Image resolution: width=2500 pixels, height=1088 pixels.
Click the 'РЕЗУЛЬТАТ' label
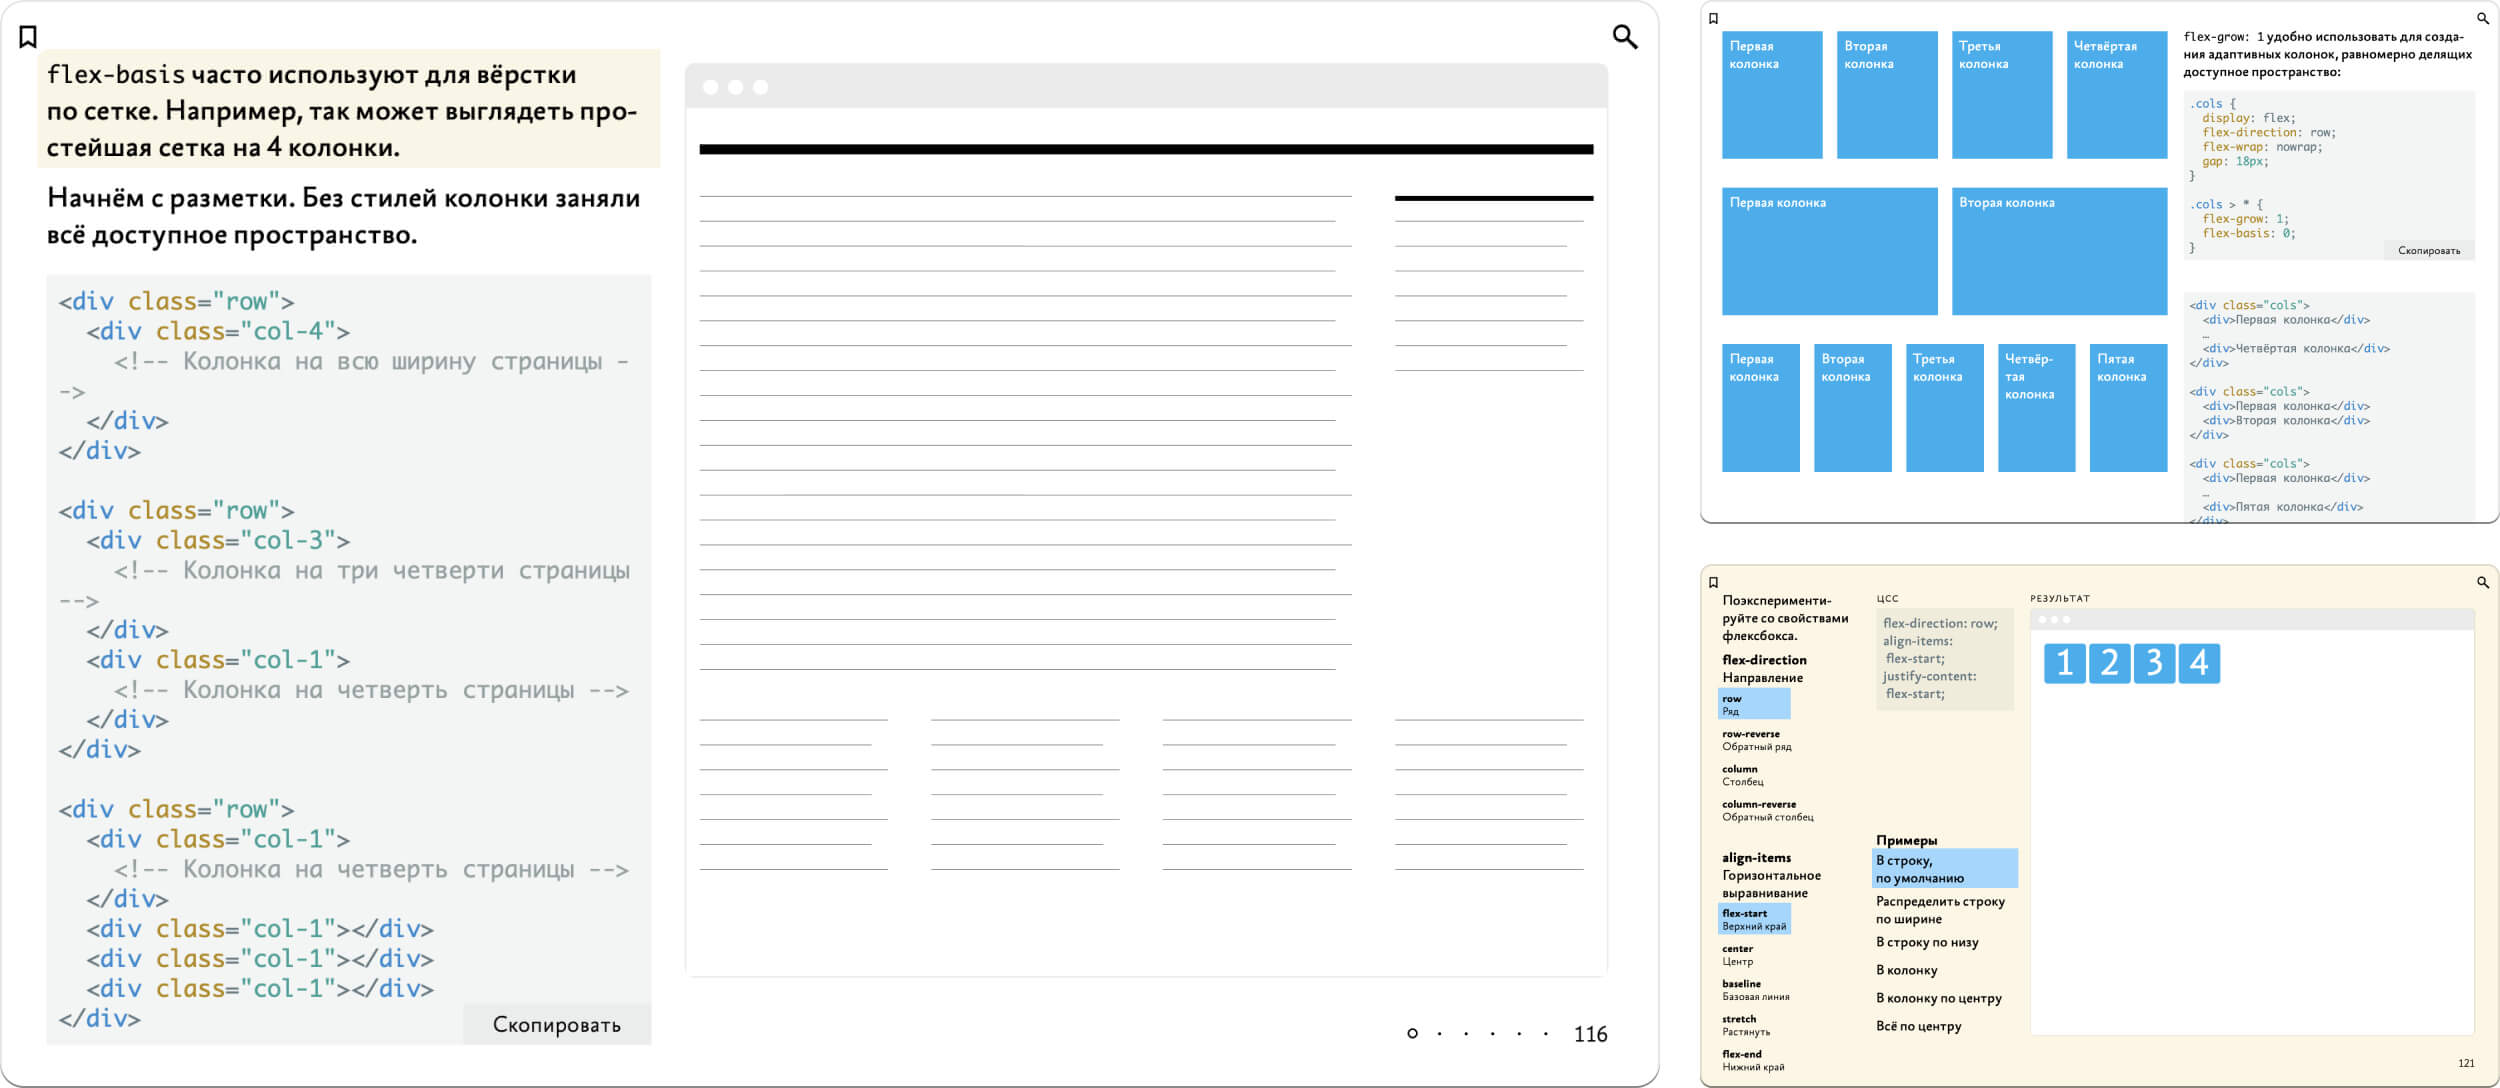click(x=2060, y=598)
